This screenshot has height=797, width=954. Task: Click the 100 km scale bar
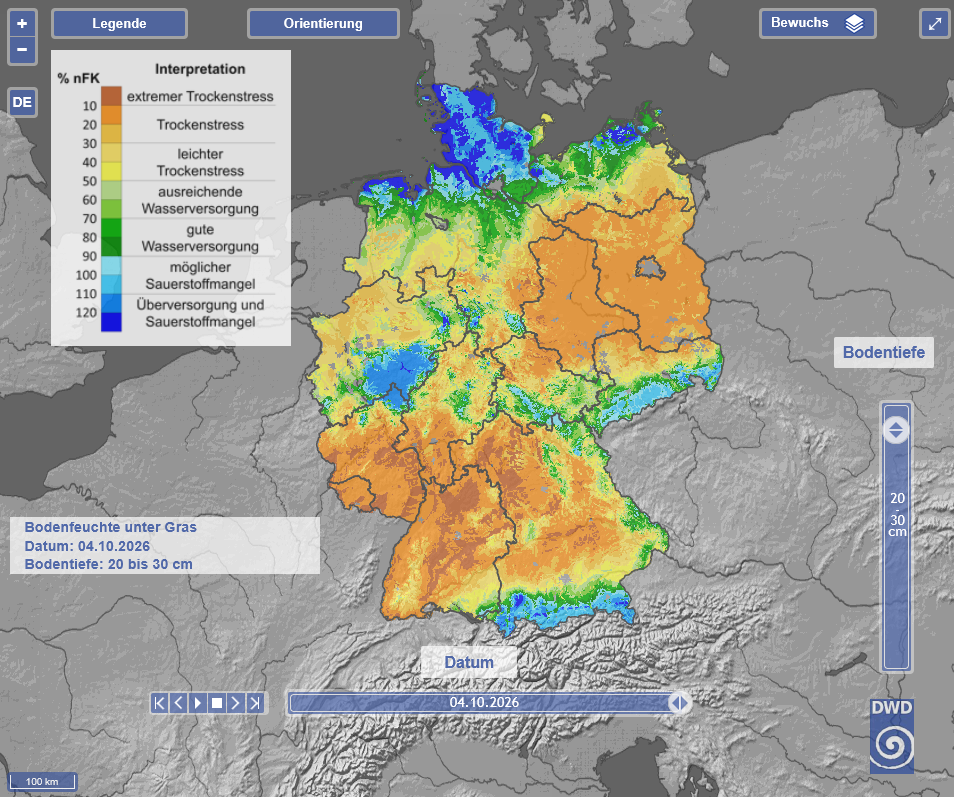coord(43,781)
